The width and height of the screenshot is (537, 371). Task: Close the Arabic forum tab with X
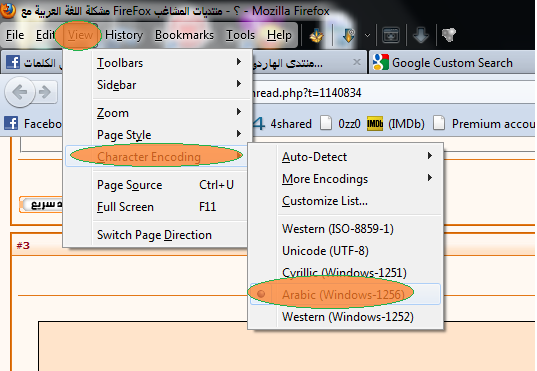tap(357, 62)
